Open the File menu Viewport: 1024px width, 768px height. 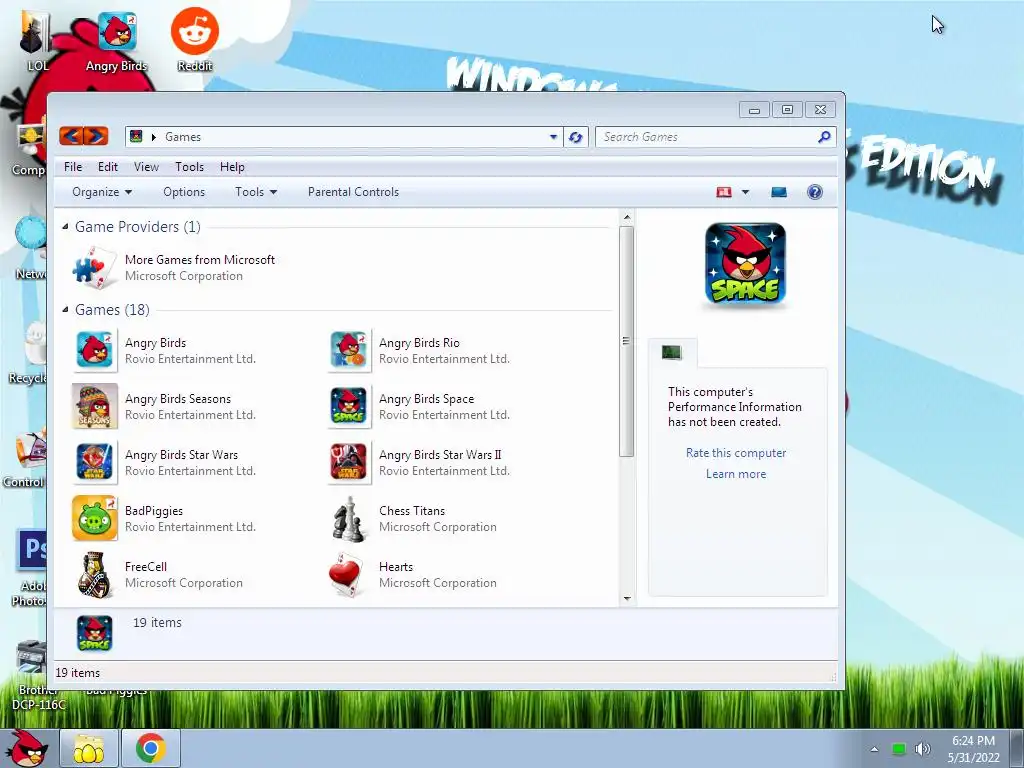click(x=73, y=167)
